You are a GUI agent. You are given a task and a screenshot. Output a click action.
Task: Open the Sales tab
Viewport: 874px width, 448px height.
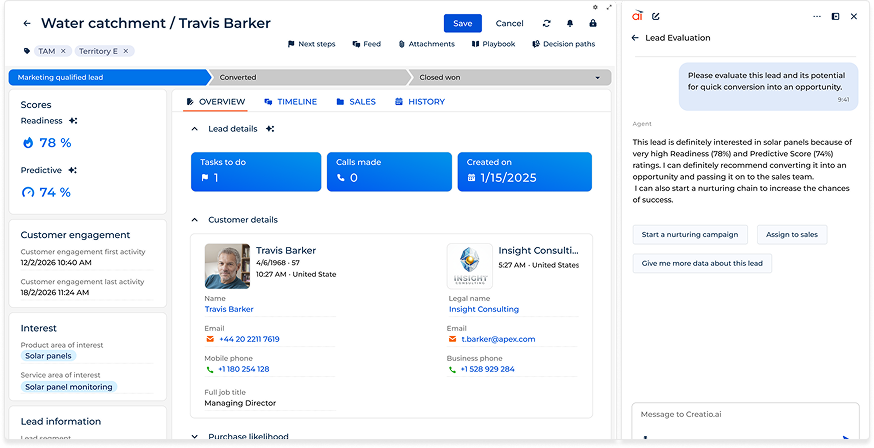tap(356, 102)
